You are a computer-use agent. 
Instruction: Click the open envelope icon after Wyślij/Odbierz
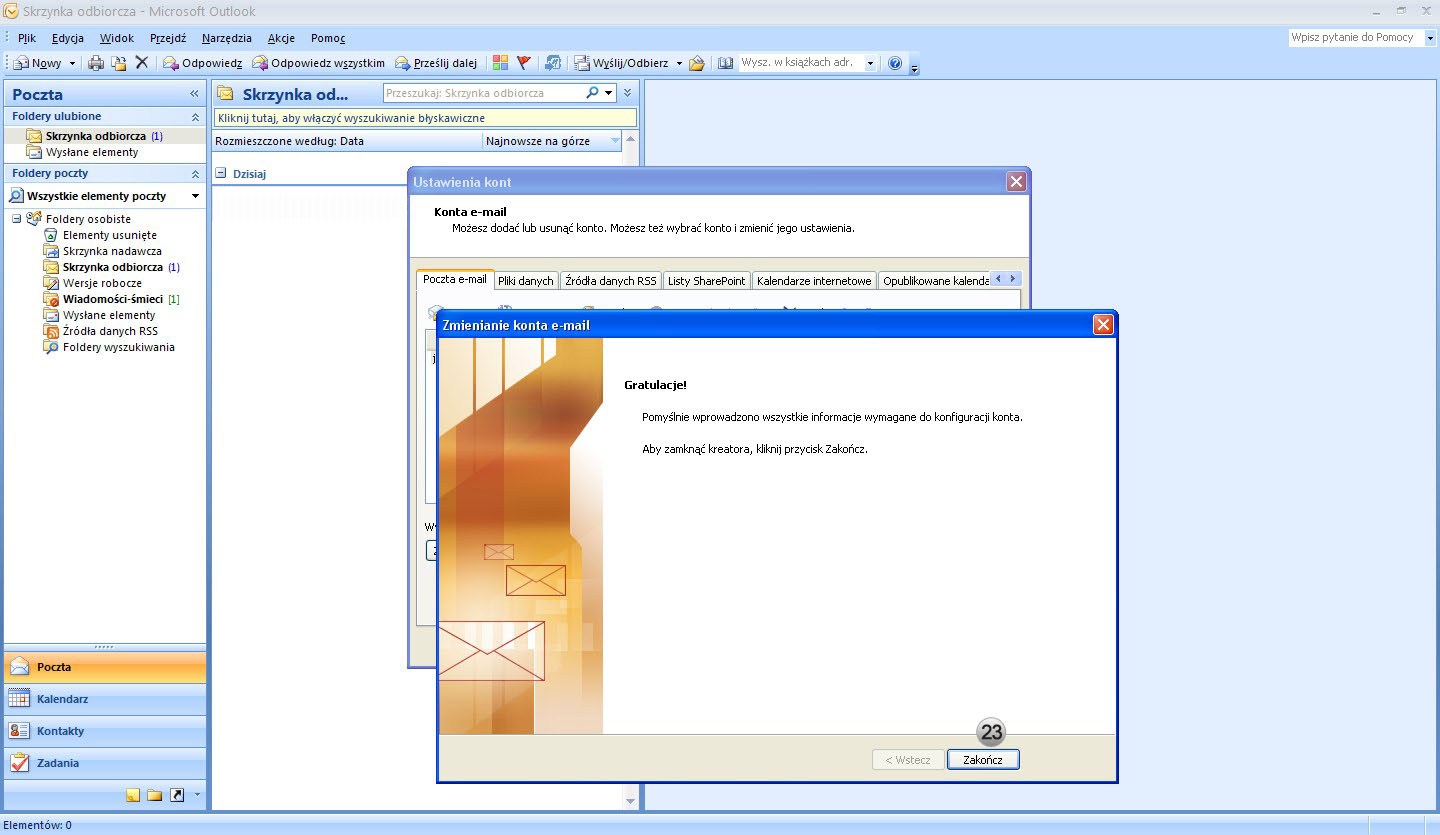(x=697, y=63)
